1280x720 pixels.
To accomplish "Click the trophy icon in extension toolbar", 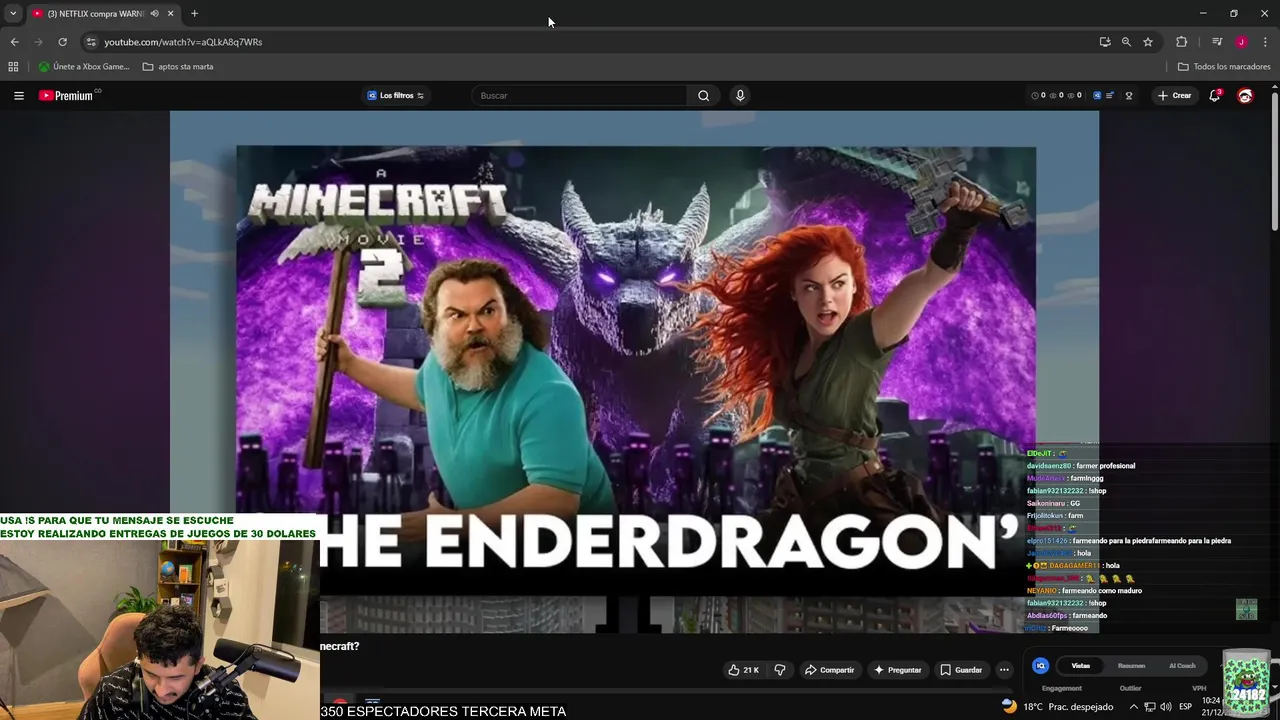I will click(1129, 96).
